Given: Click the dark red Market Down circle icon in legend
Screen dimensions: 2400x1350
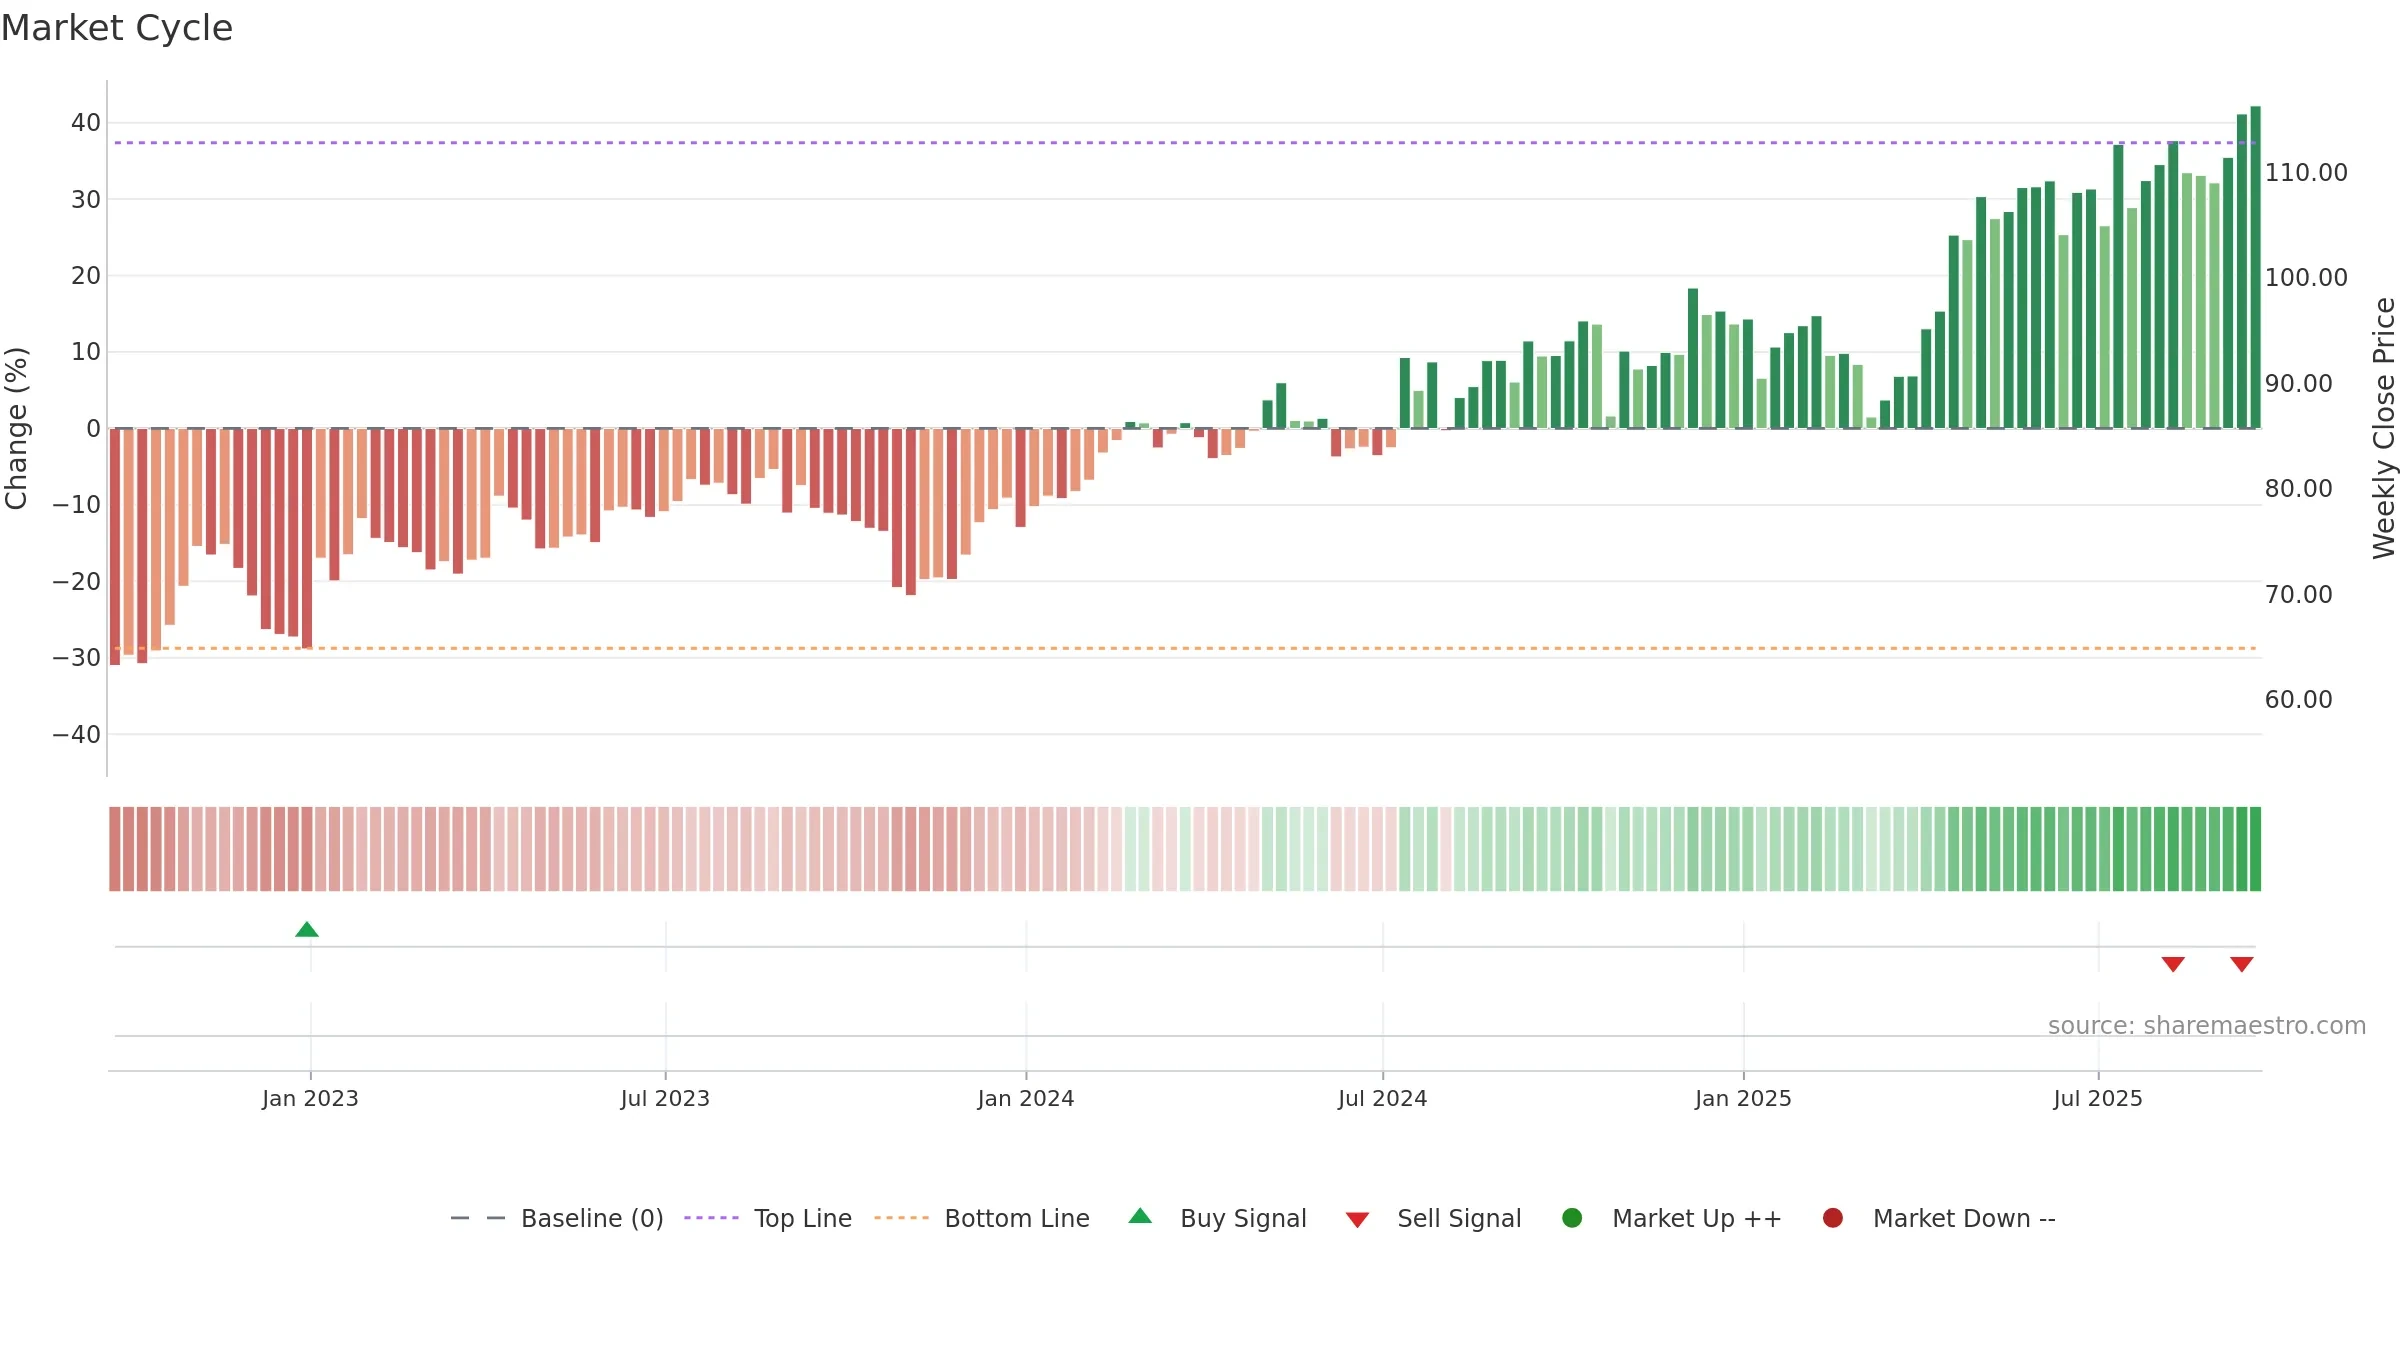Looking at the screenshot, I should point(1833,1218).
